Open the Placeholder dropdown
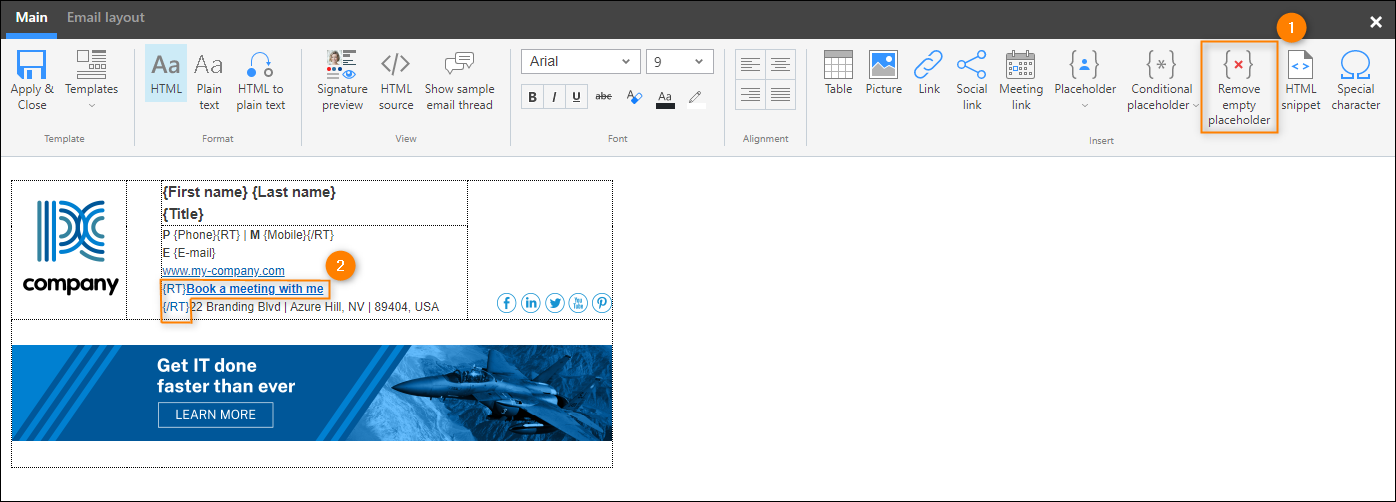Image resolution: width=1396 pixels, height=502 pixels. [1085, 80]
